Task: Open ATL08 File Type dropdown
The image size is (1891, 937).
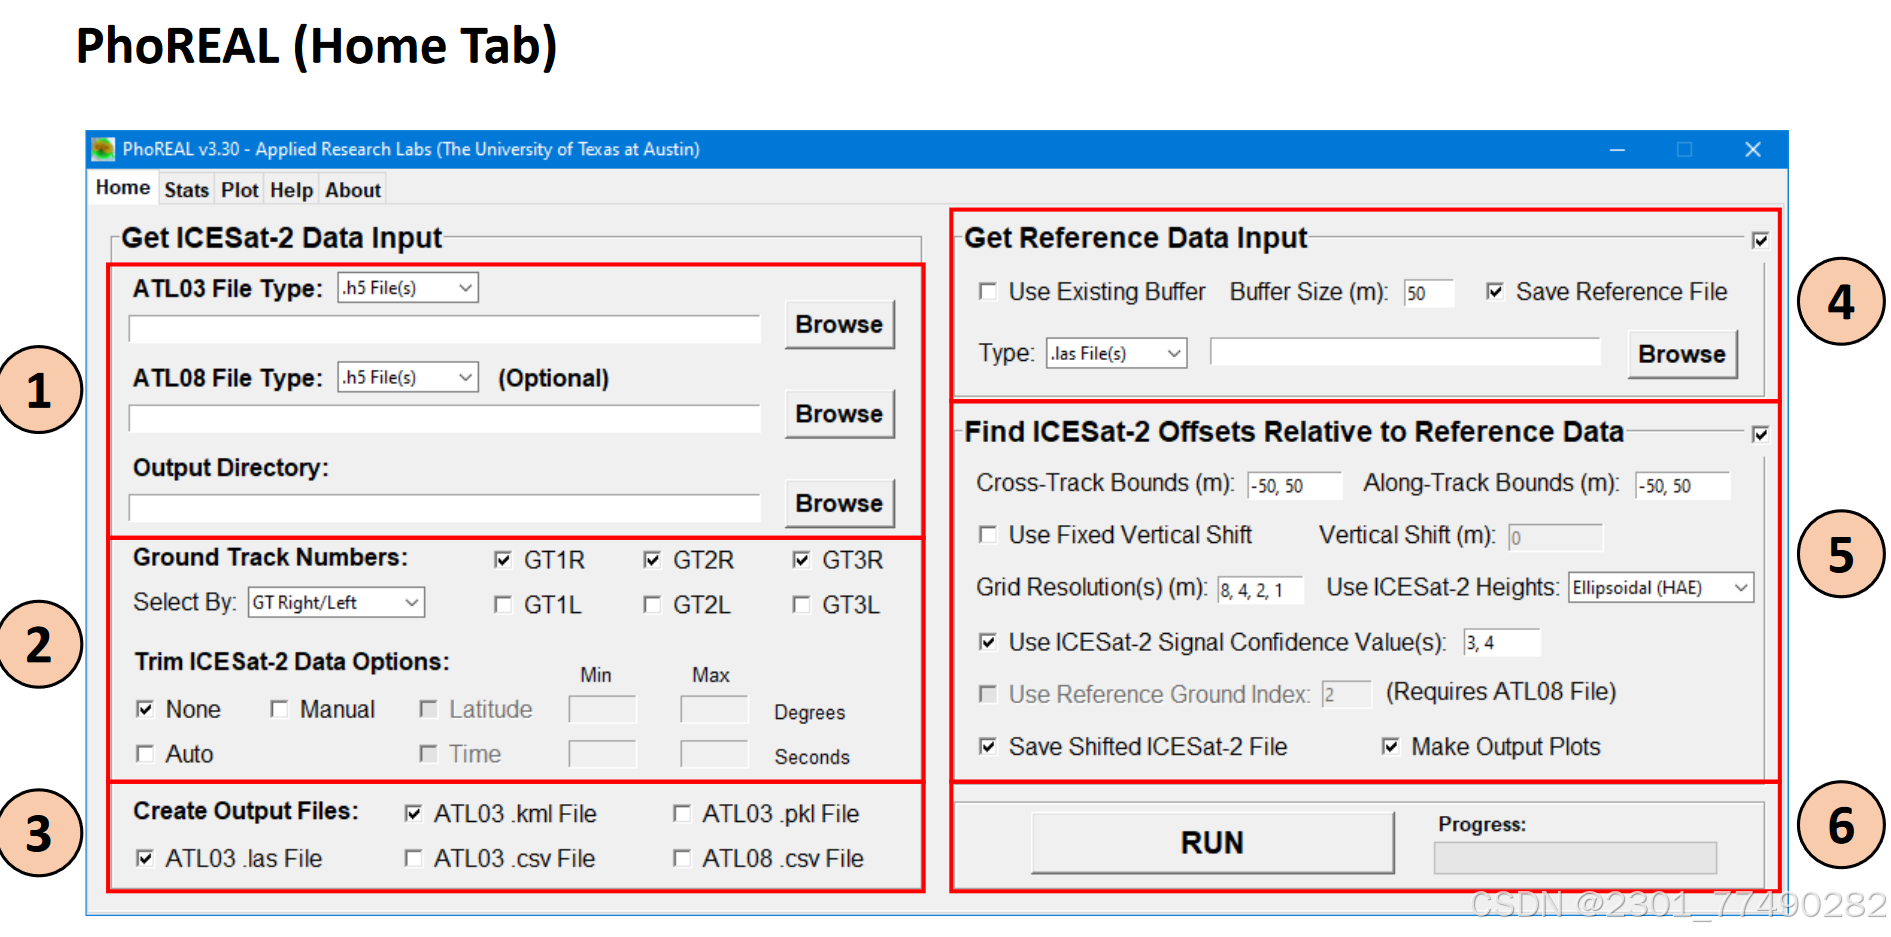Action: pyautogui.click(x=408, y=377)
